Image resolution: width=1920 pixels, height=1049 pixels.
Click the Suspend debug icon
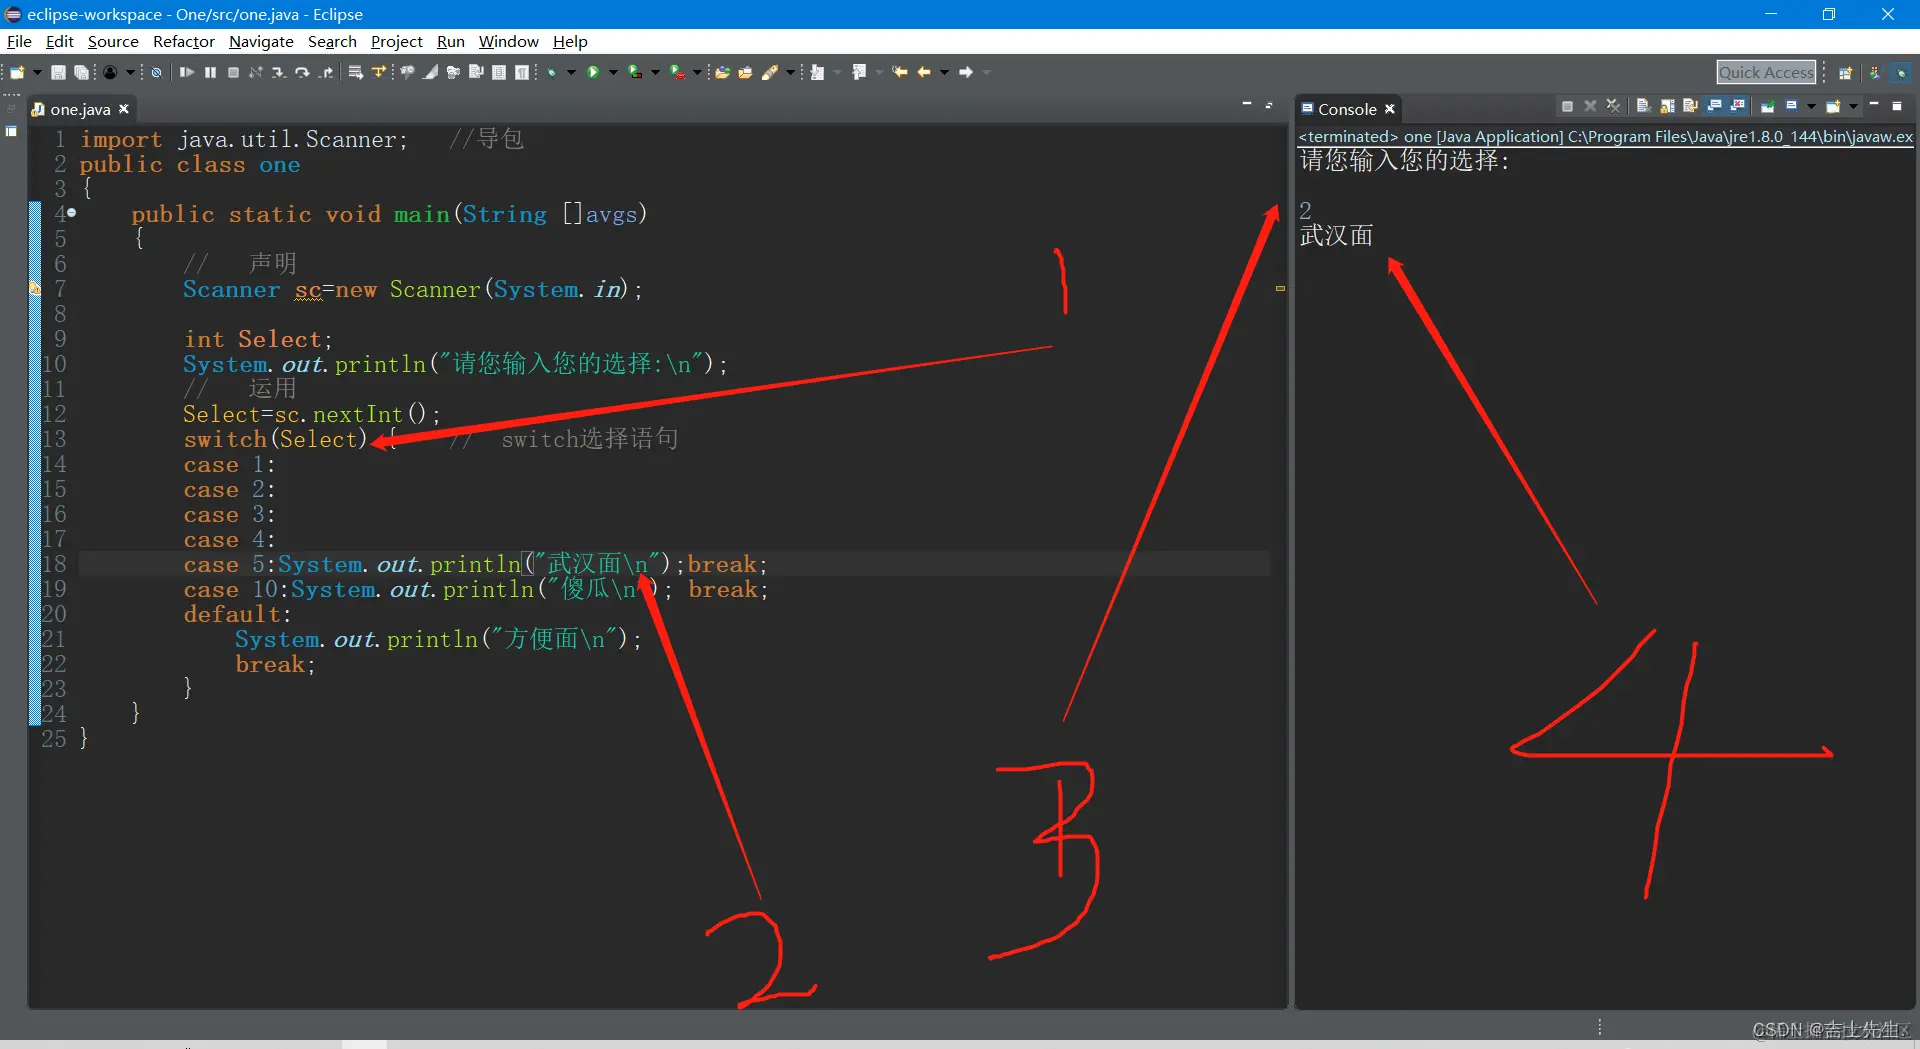210,72
